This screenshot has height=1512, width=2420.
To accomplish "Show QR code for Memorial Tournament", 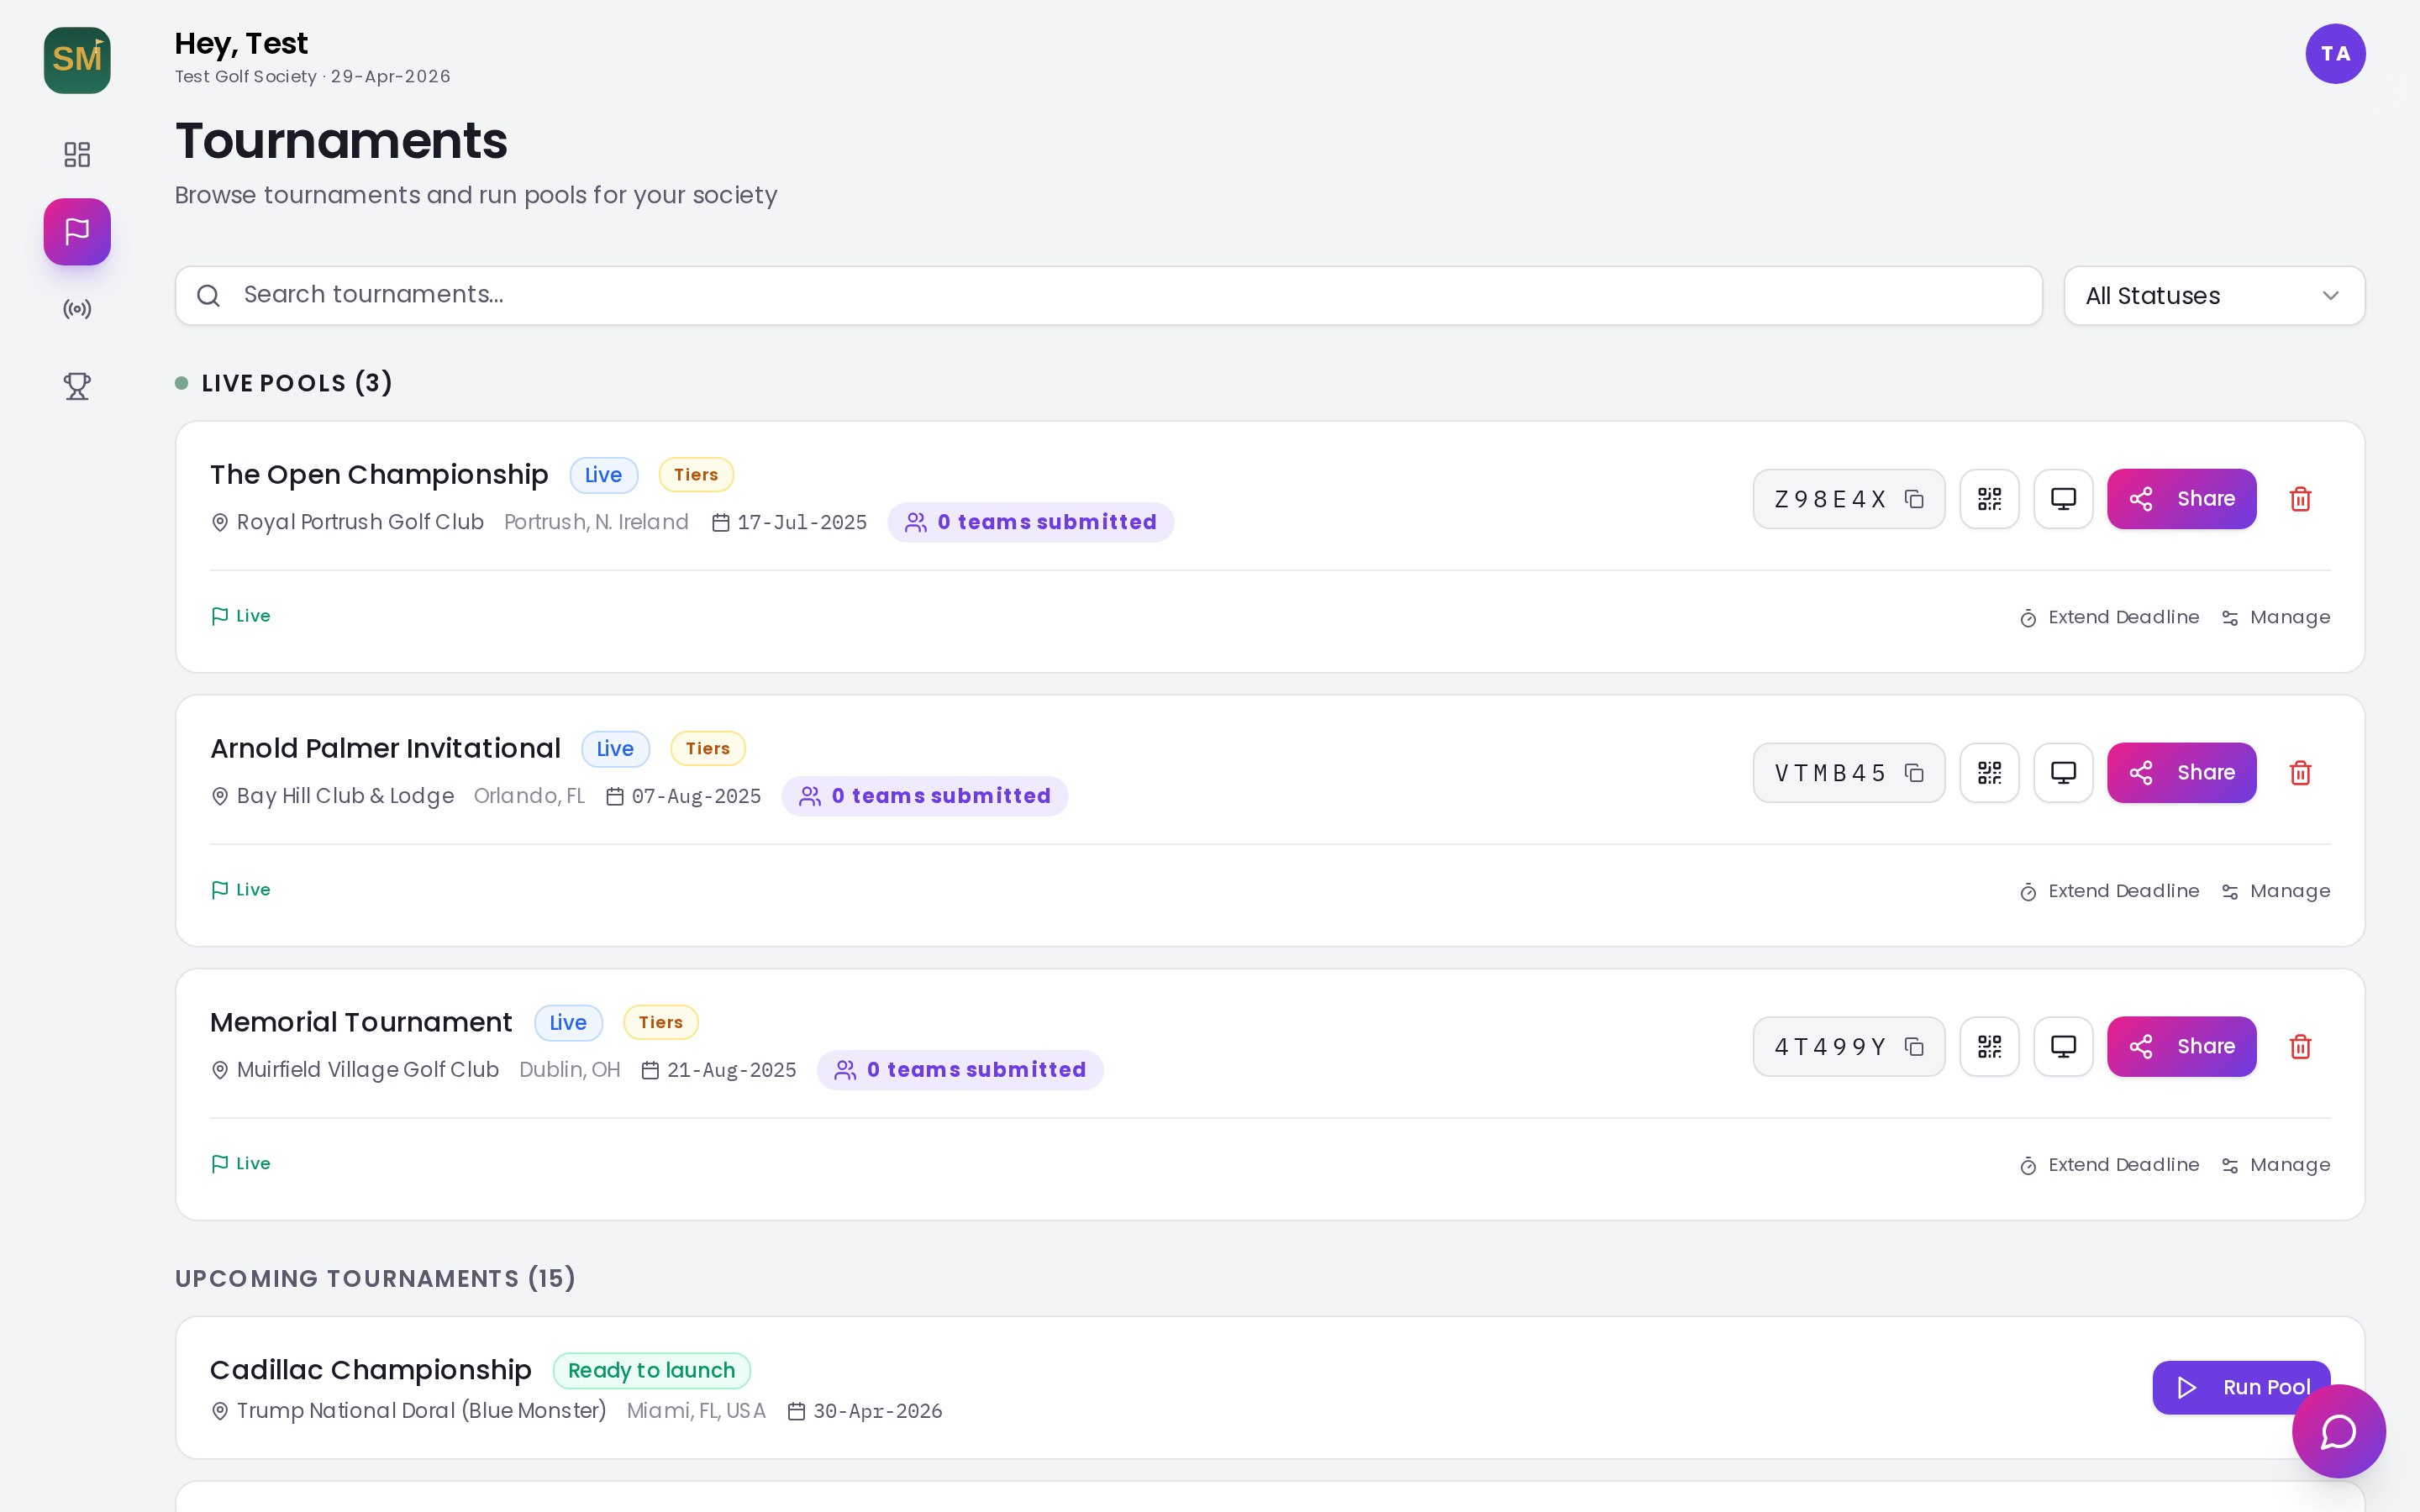I will click(1989, 1047).
